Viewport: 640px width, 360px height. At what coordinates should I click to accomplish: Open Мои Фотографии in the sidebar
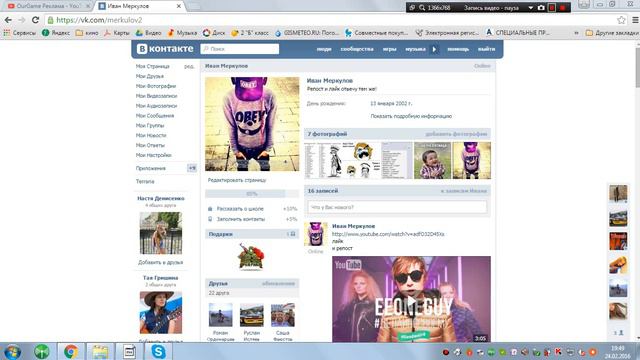(156, 86)
